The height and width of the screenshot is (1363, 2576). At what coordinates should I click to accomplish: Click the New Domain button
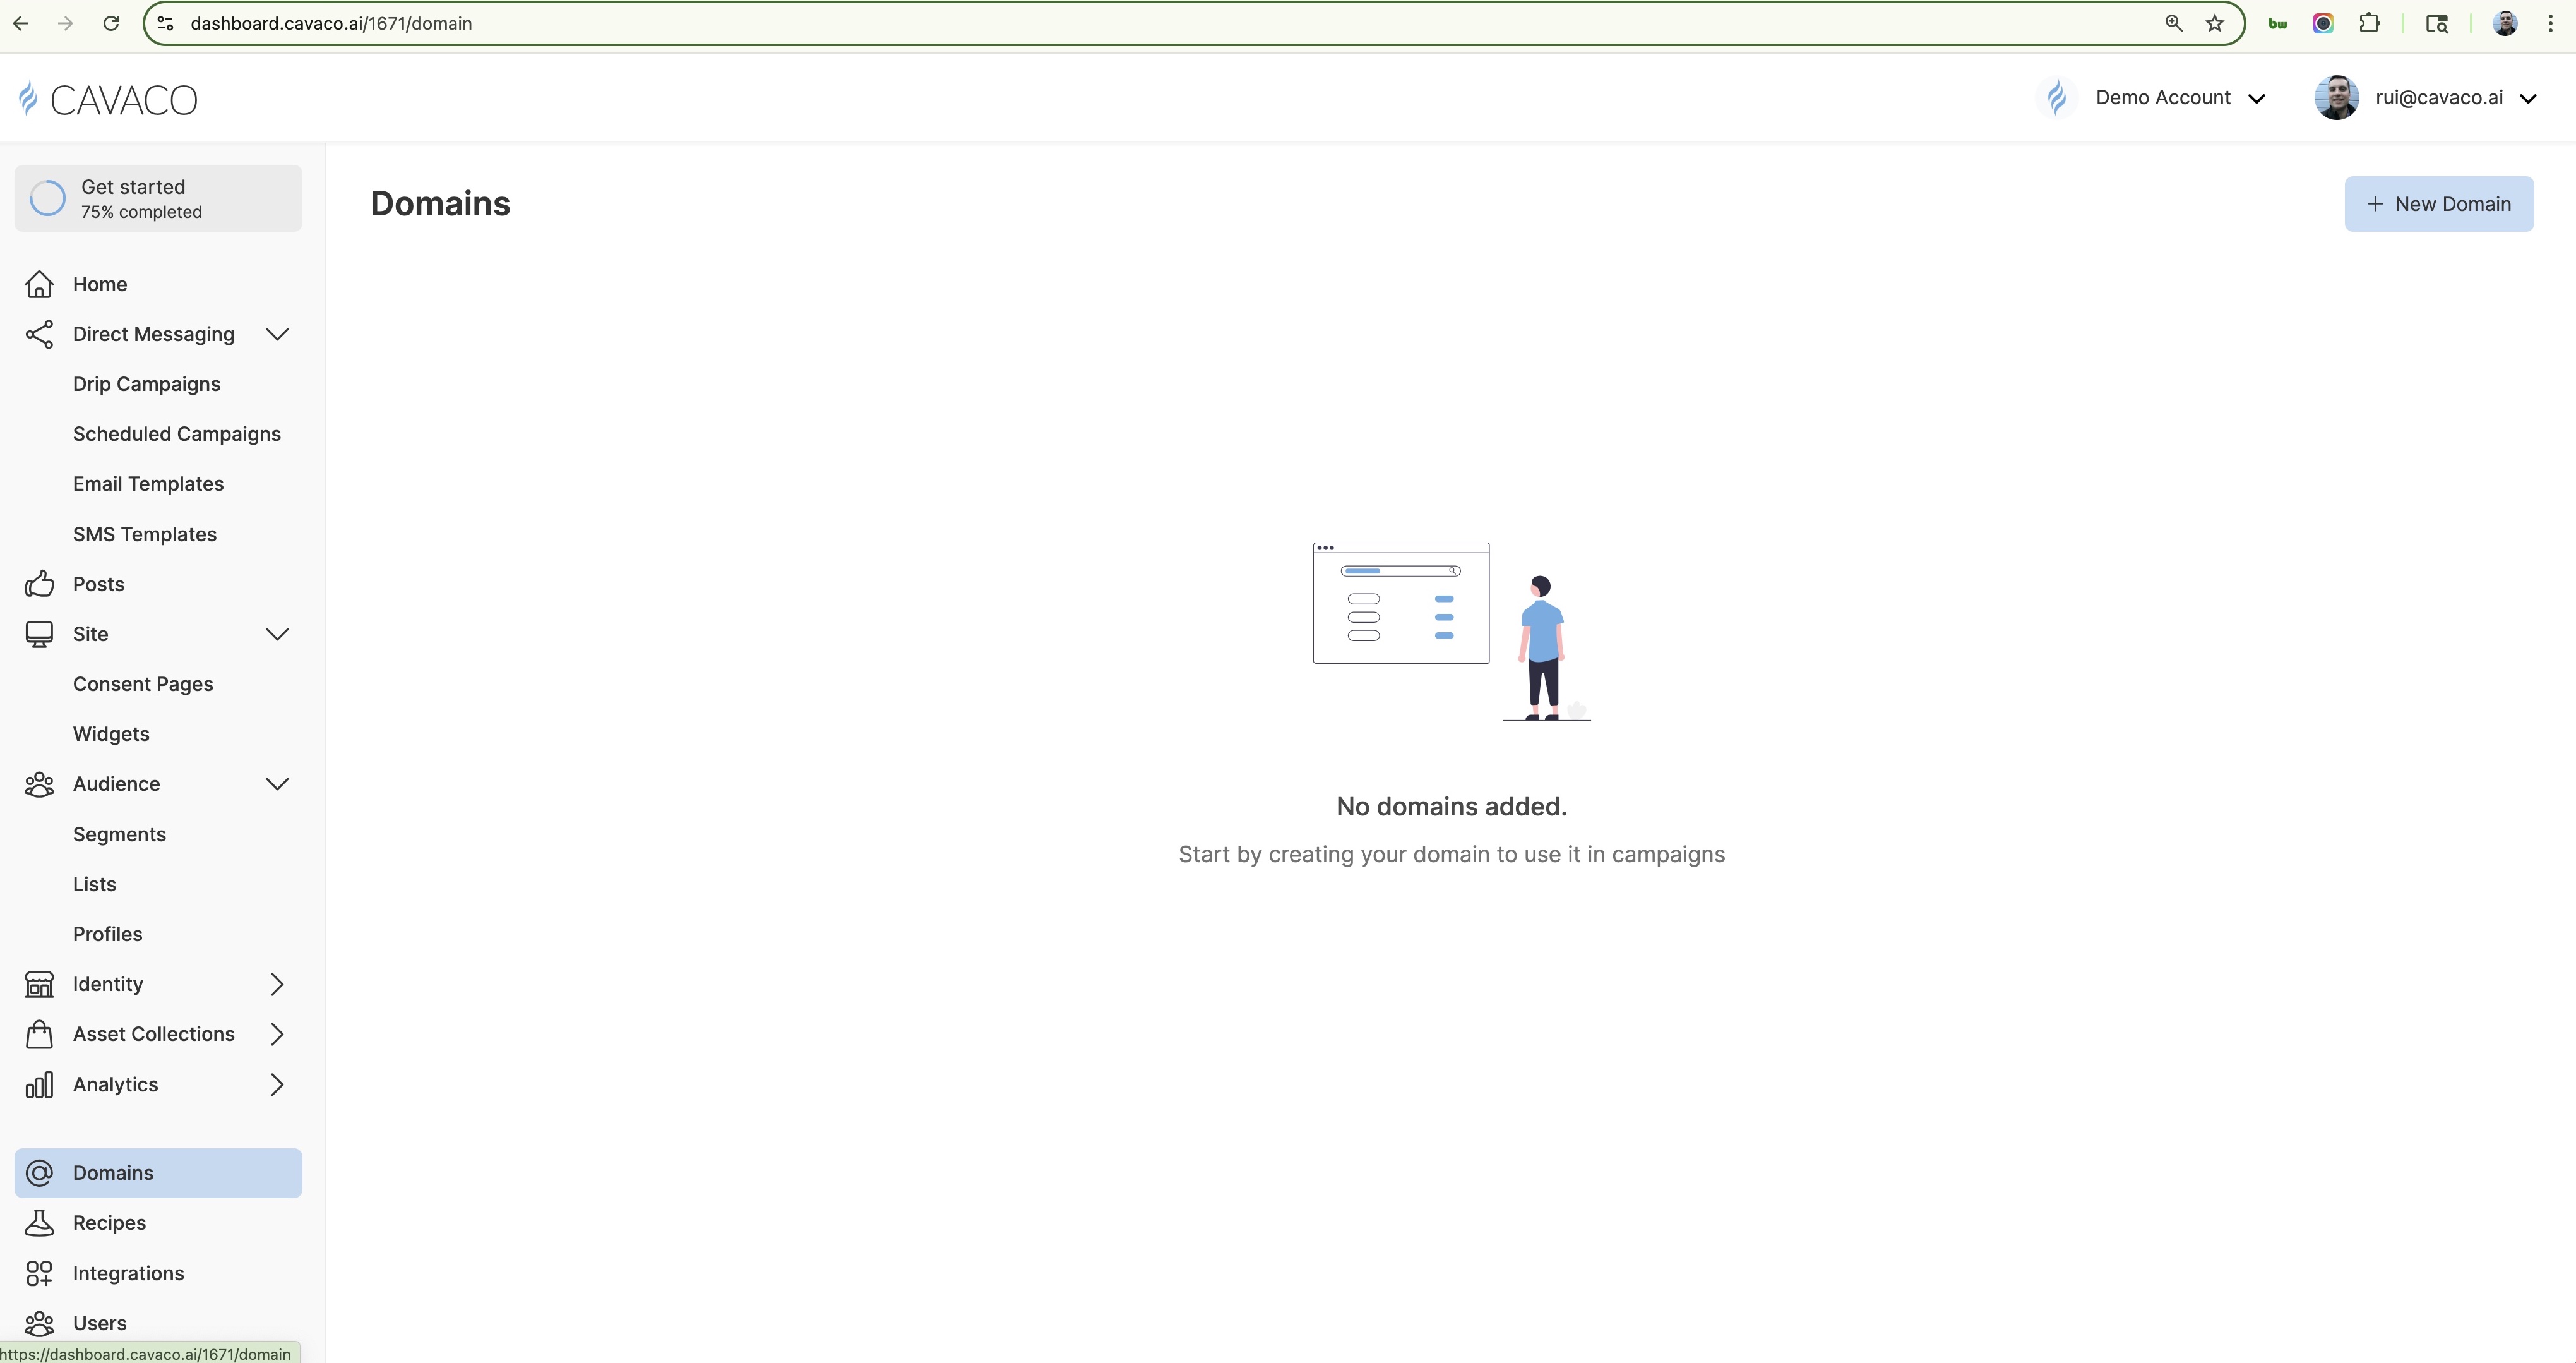[x=2438, y=204]
